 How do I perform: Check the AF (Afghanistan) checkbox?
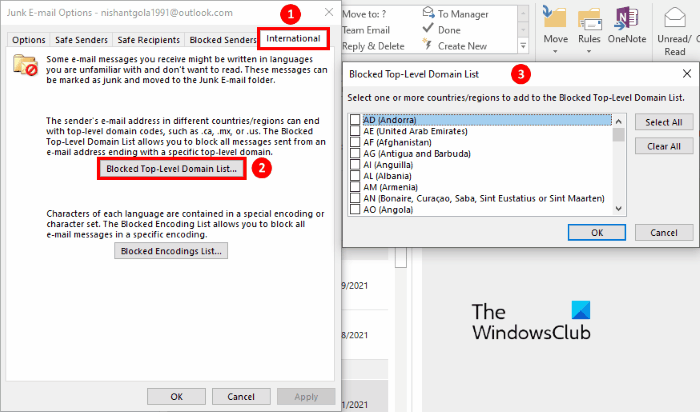click(355, 142)
